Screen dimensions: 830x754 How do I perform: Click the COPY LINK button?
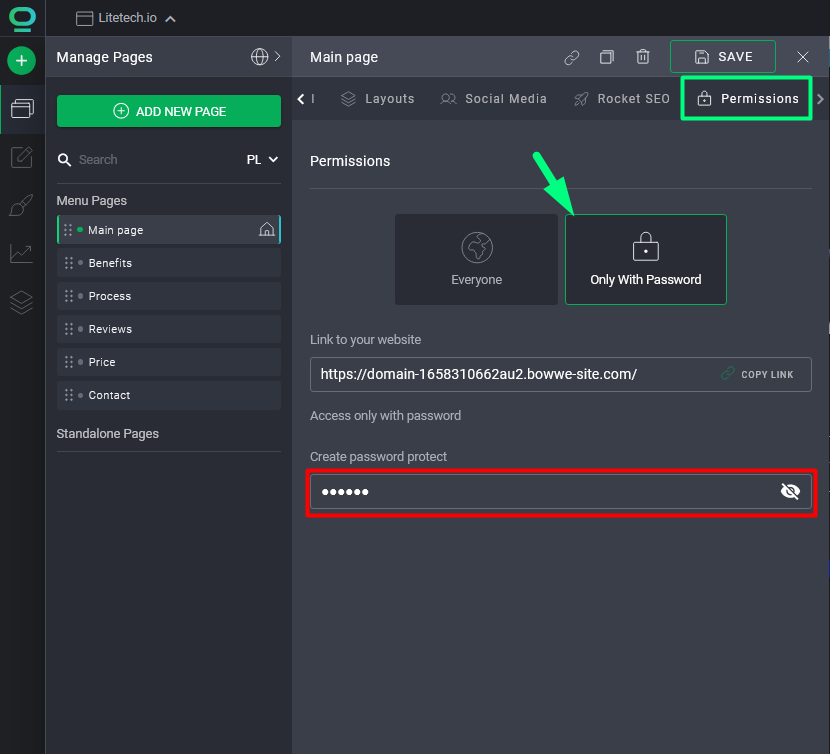(x=757, y=374)
